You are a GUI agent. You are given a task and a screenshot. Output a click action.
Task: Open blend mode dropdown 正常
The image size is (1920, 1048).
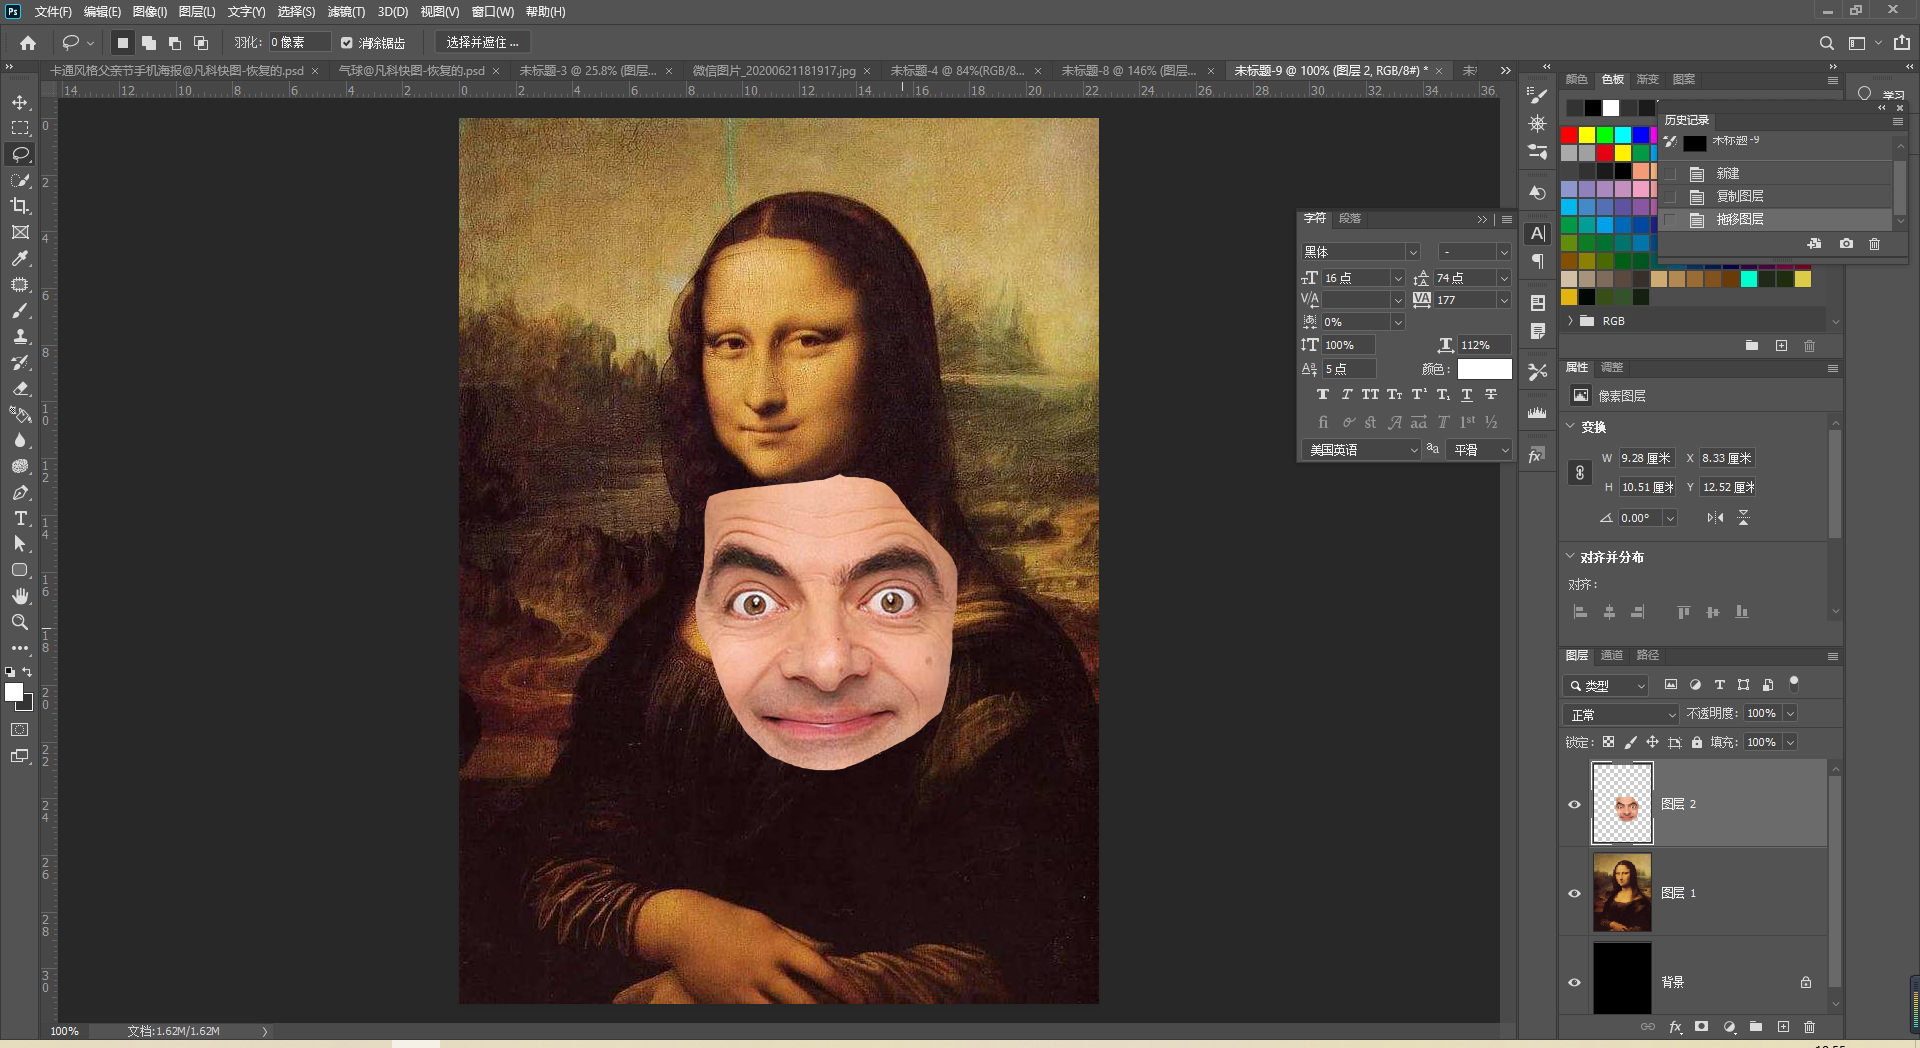click(1621, 714)
